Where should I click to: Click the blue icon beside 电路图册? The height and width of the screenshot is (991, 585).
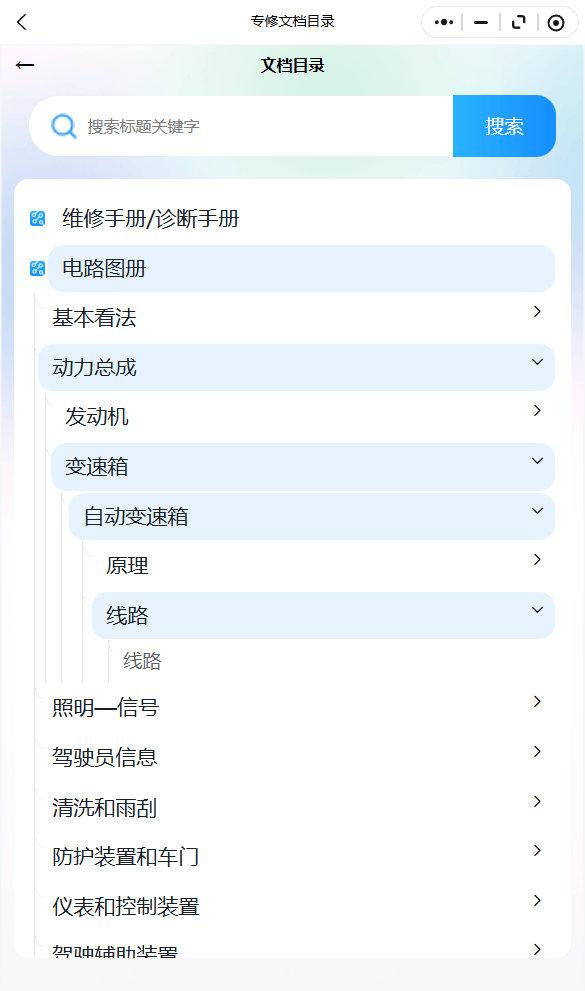pos(37,269)
